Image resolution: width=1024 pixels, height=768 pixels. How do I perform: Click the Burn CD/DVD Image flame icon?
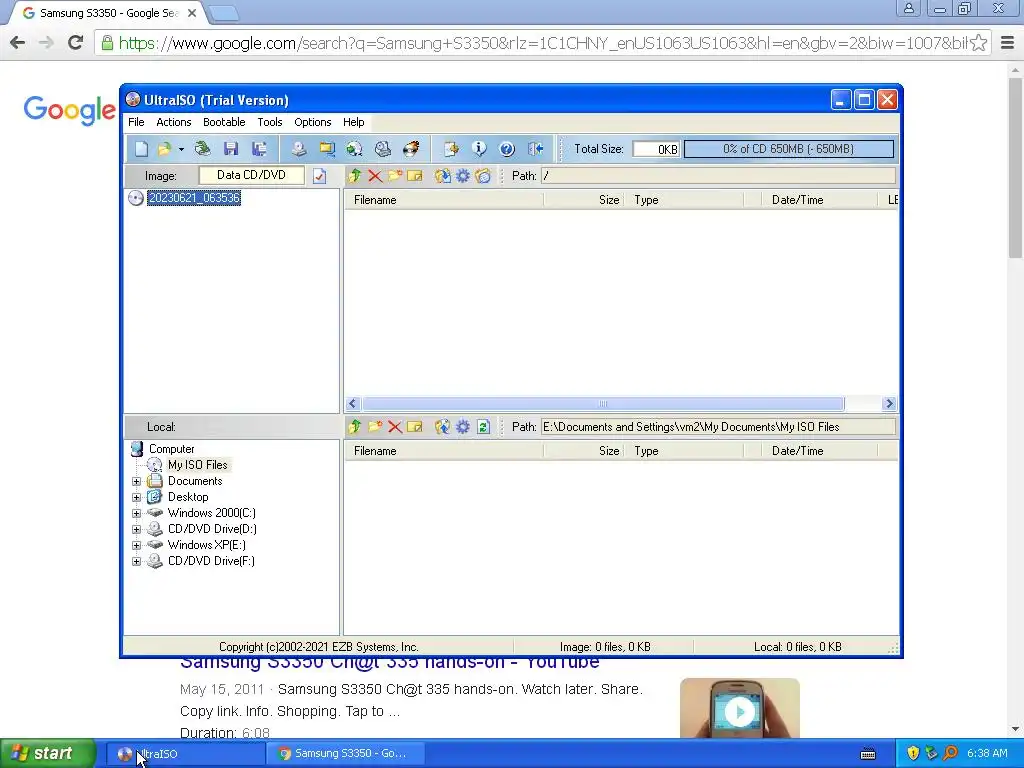(411, 149)
